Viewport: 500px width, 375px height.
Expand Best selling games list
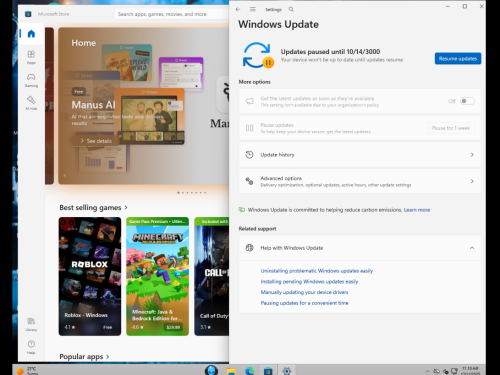[x=126, y=207]
